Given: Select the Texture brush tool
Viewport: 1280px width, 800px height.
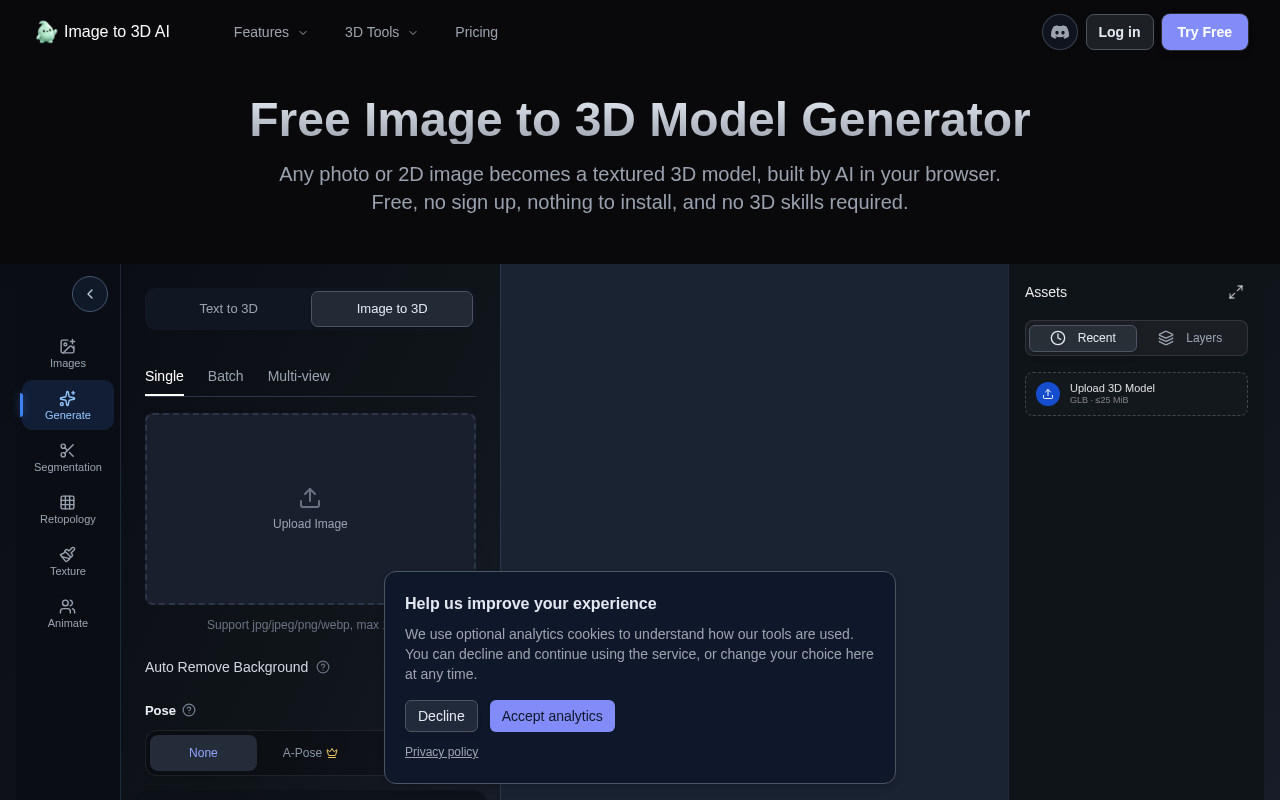Looking at the screenshot, I should click(68, 562).
